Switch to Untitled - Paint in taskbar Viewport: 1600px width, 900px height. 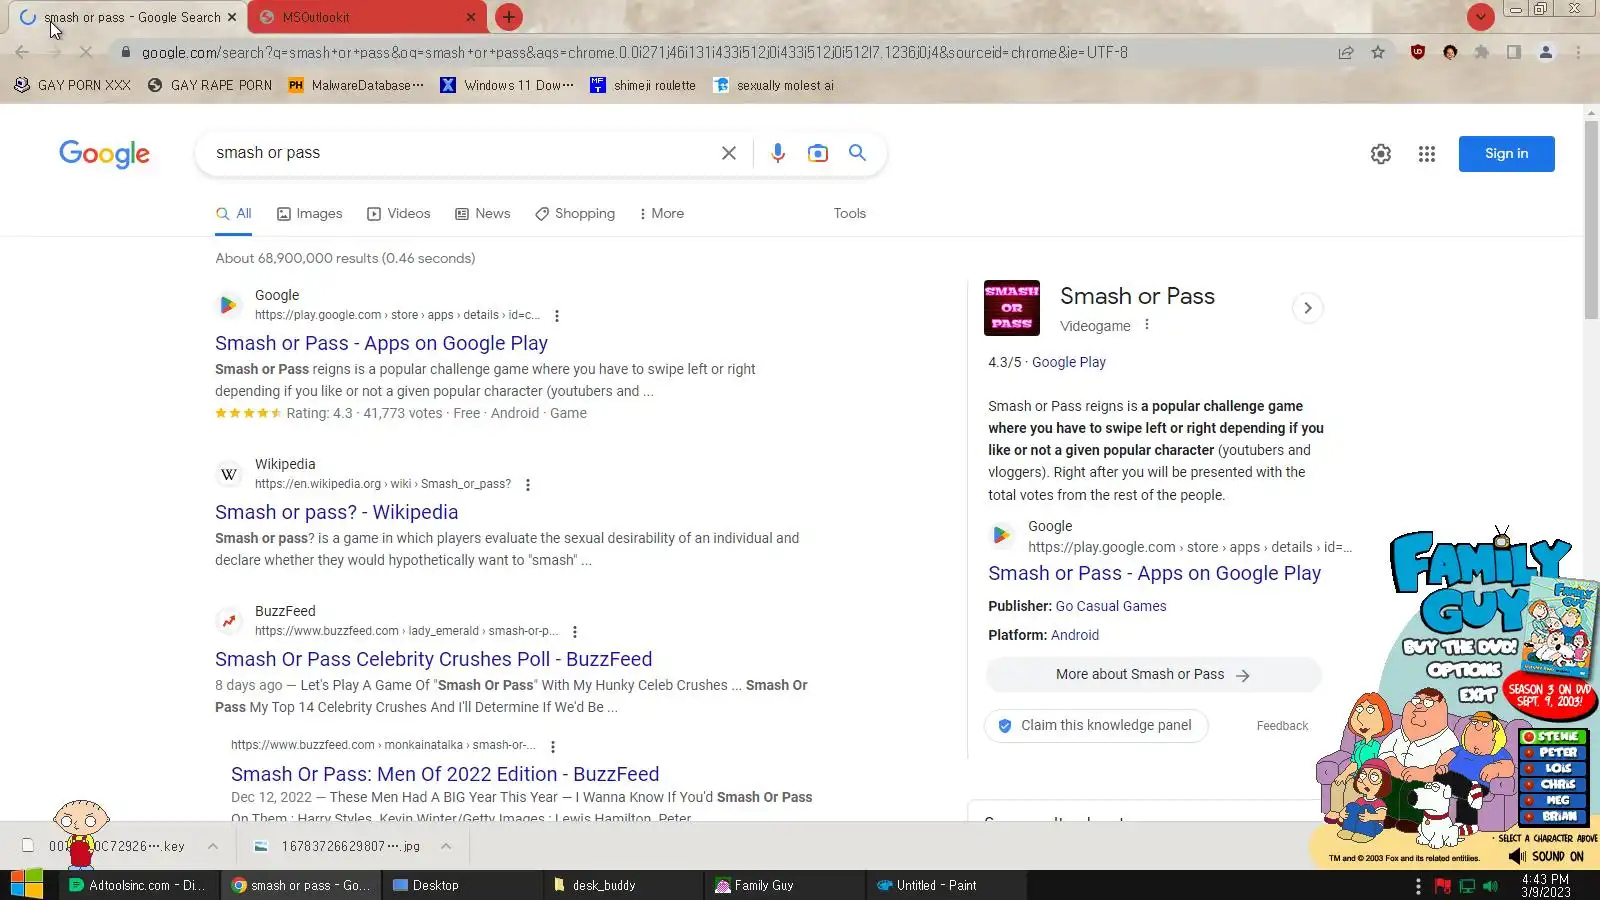tap(947, 886)
